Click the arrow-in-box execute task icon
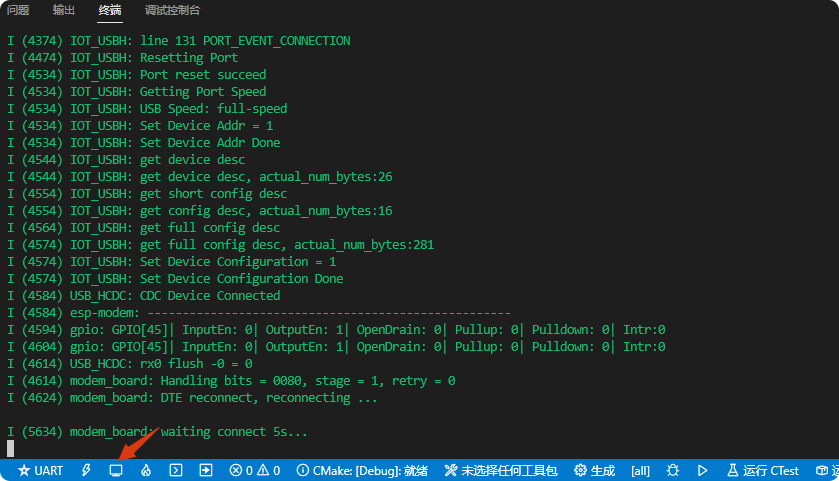The image size is (839, 481). [205, 470]
